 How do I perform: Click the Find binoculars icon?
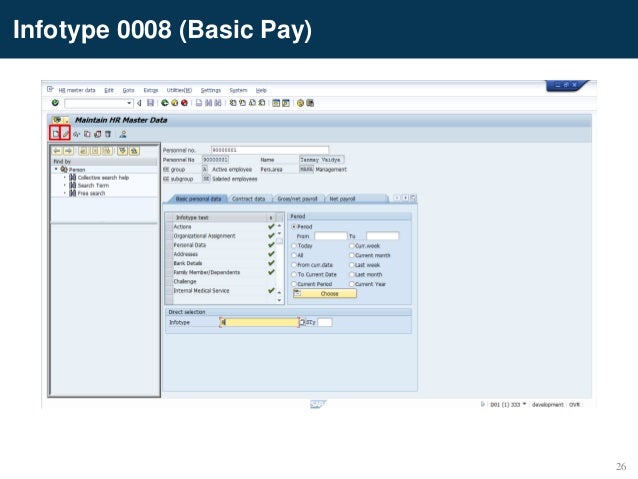pos(208,103)
